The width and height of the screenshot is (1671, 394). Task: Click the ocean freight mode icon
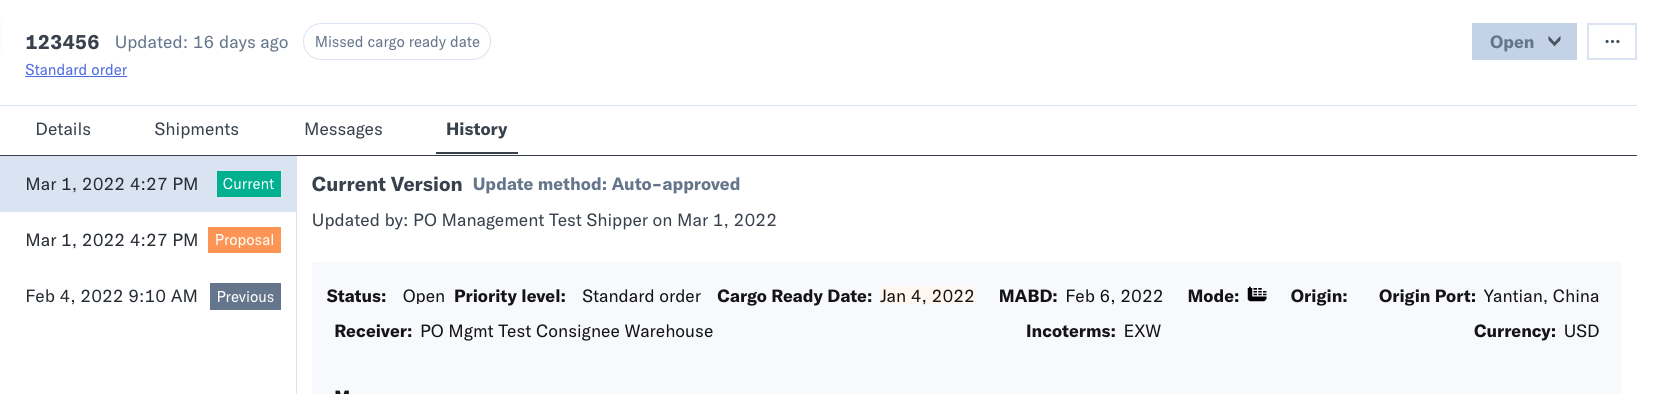click(x=1257, y=295)
